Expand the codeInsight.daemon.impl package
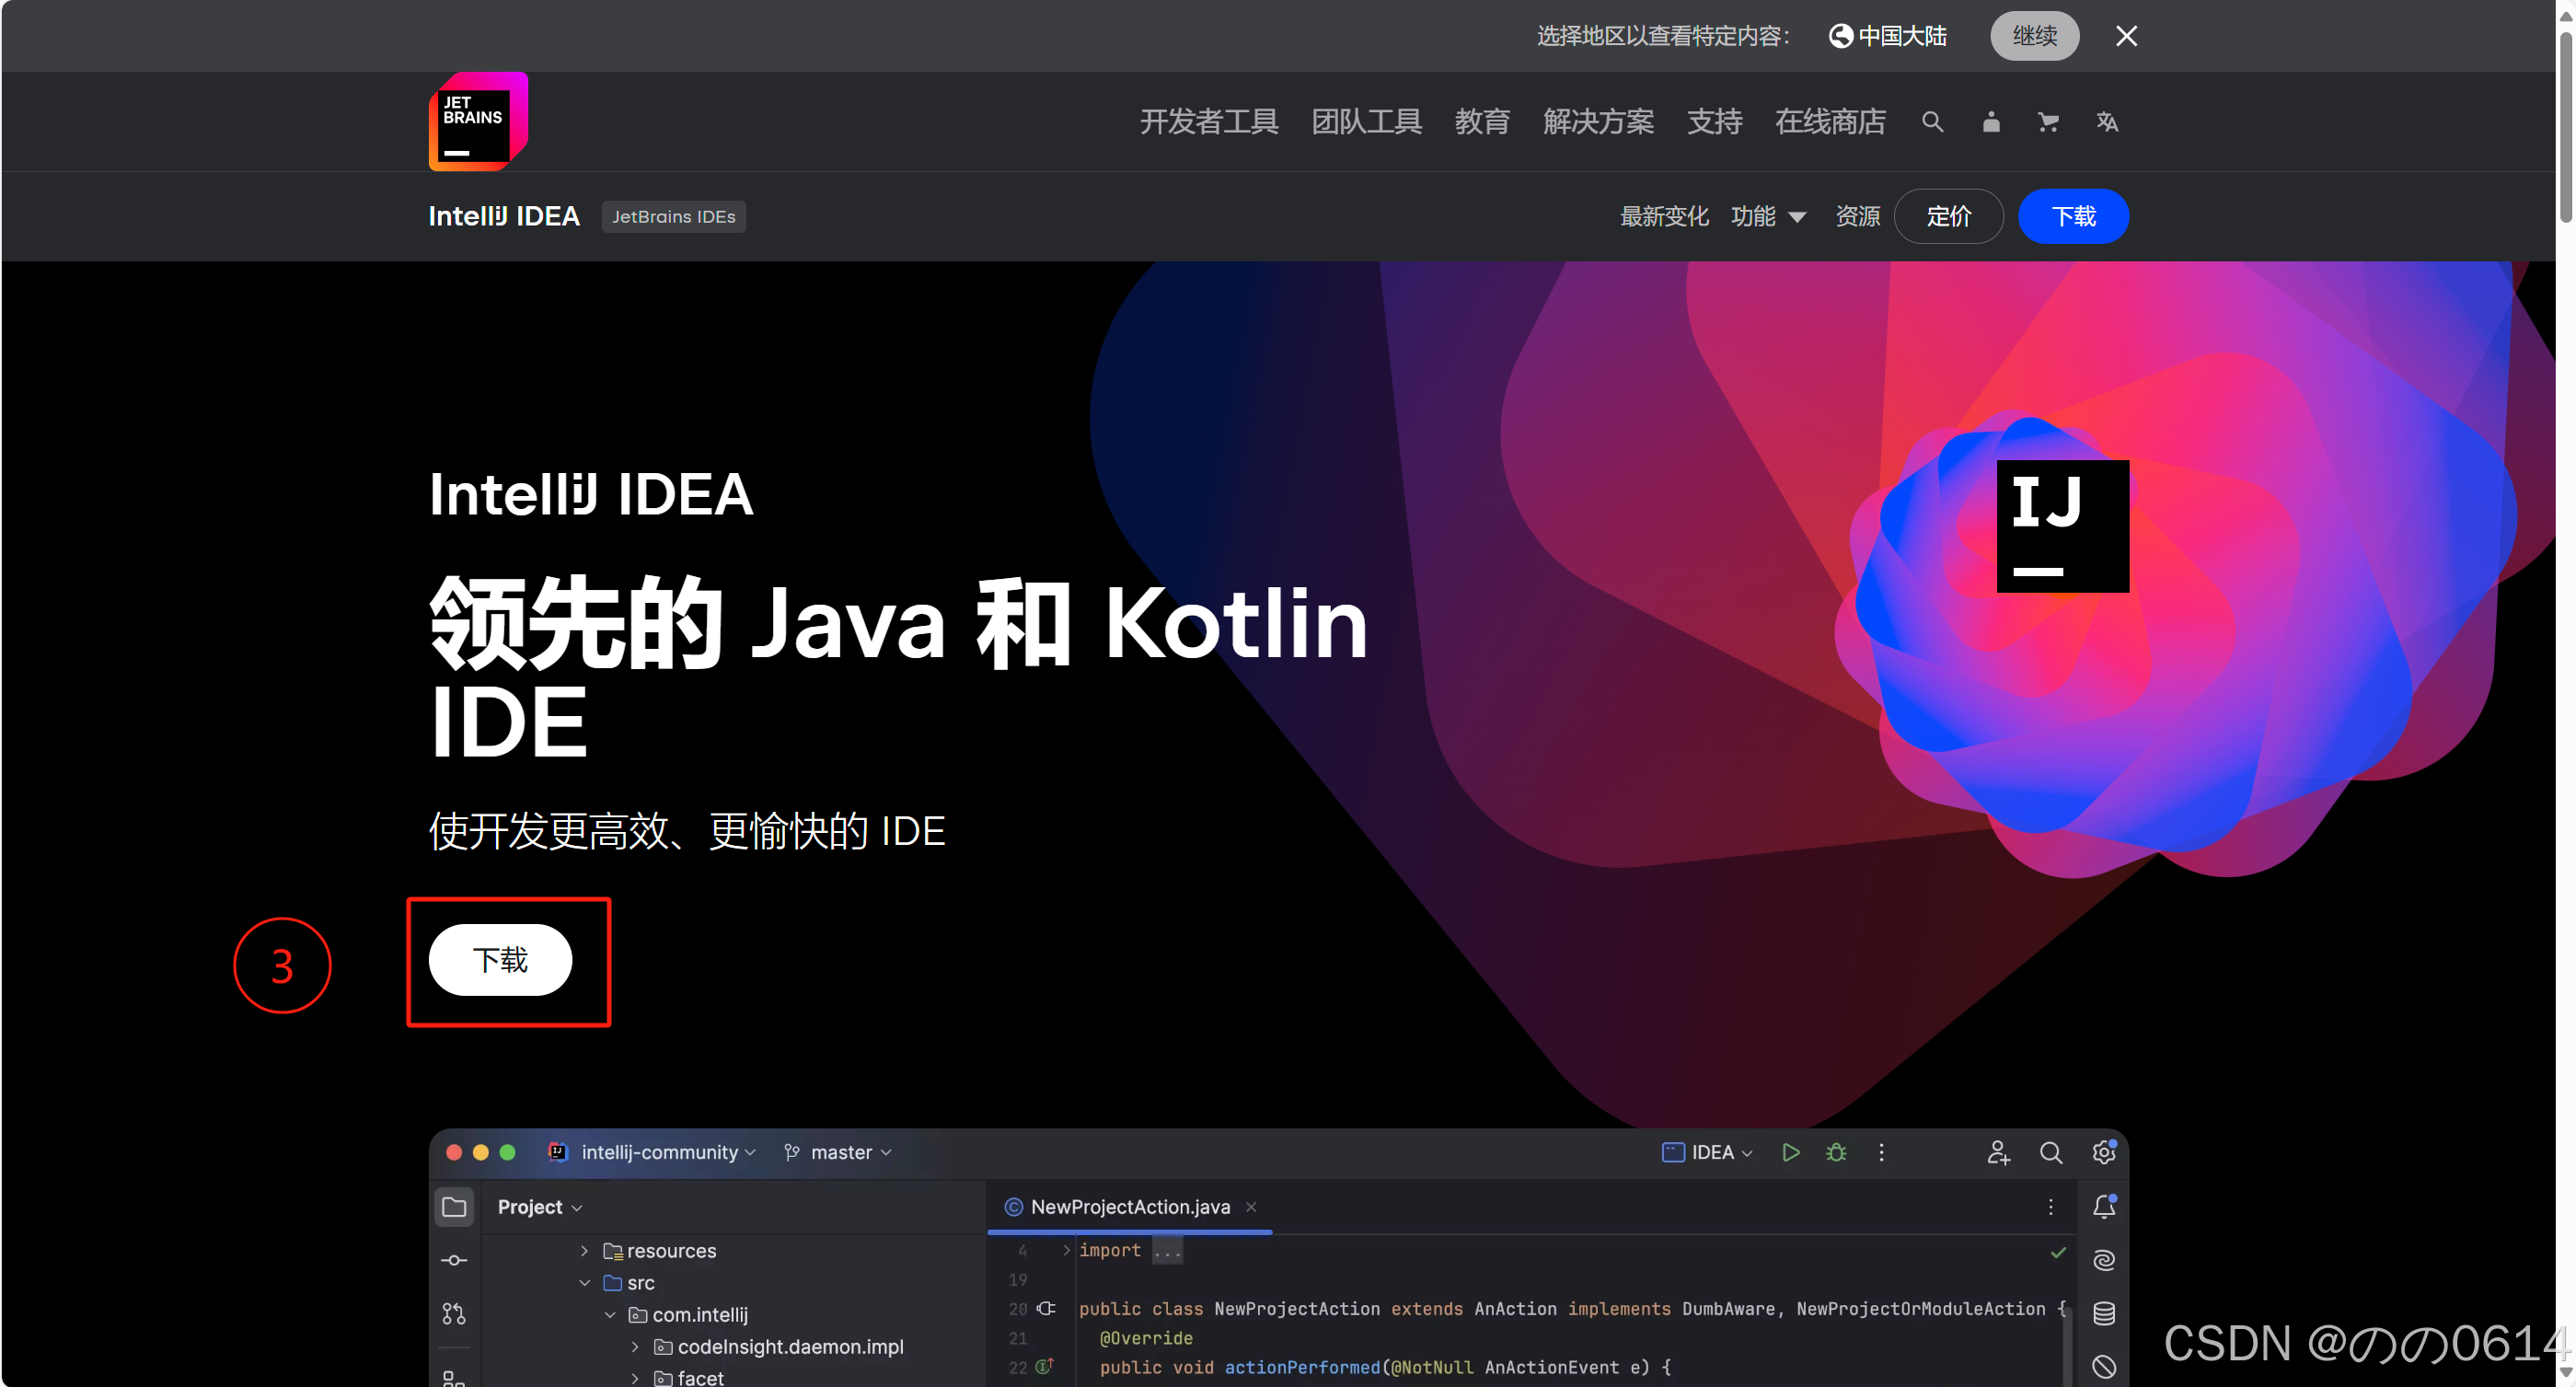Viewport: 2576px width, 1387px height. click(x=635, y=1347)
